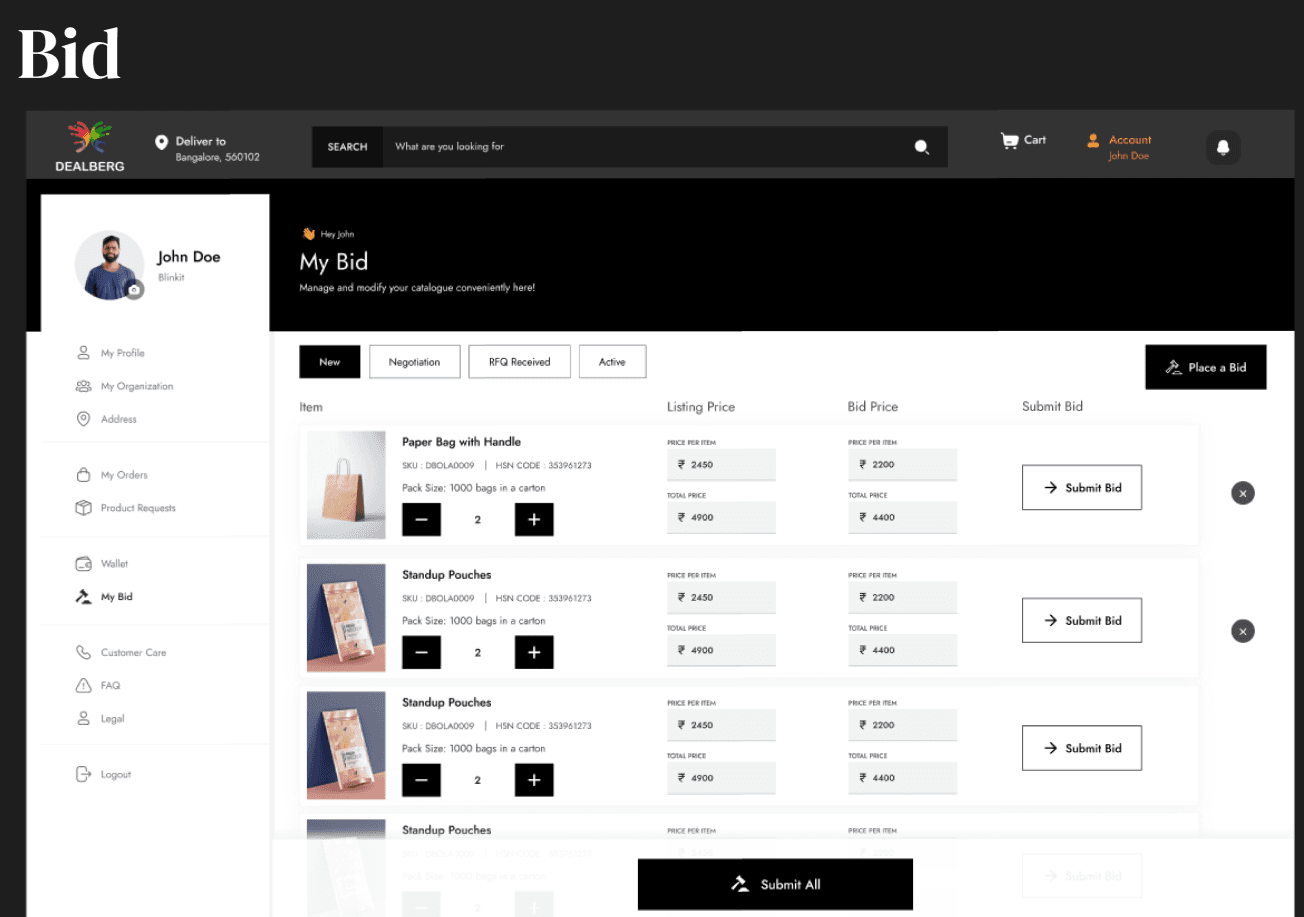The image size is (1304, 917).
Task: Click the Place a Bid button
Action: 1206,367
